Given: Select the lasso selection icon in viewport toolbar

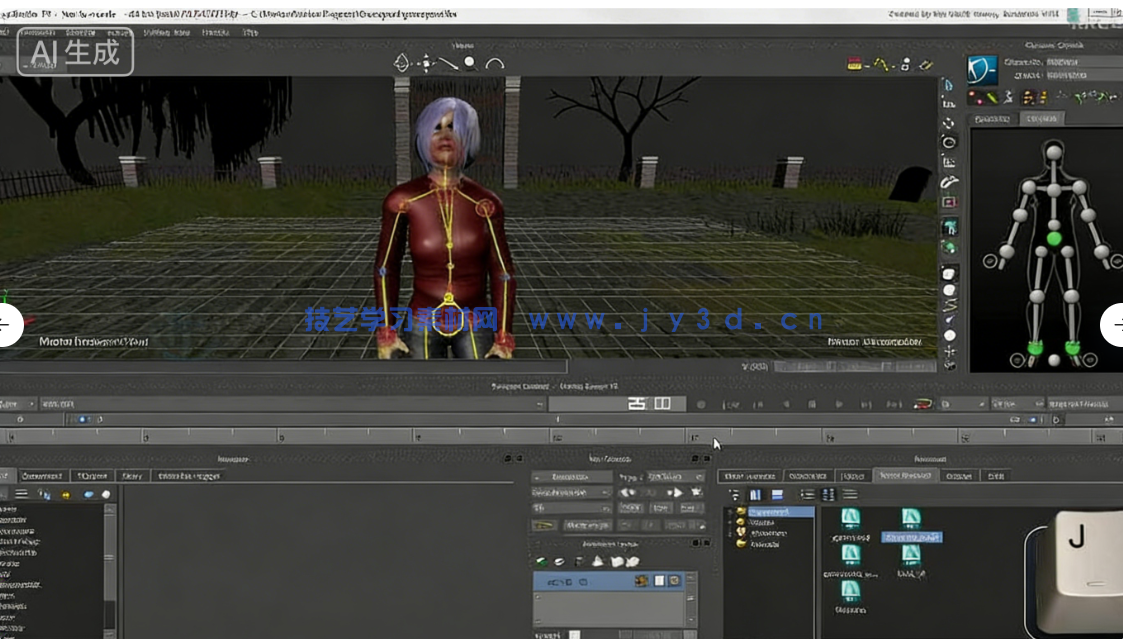Looking at the screenshot, I should (400, 64).
